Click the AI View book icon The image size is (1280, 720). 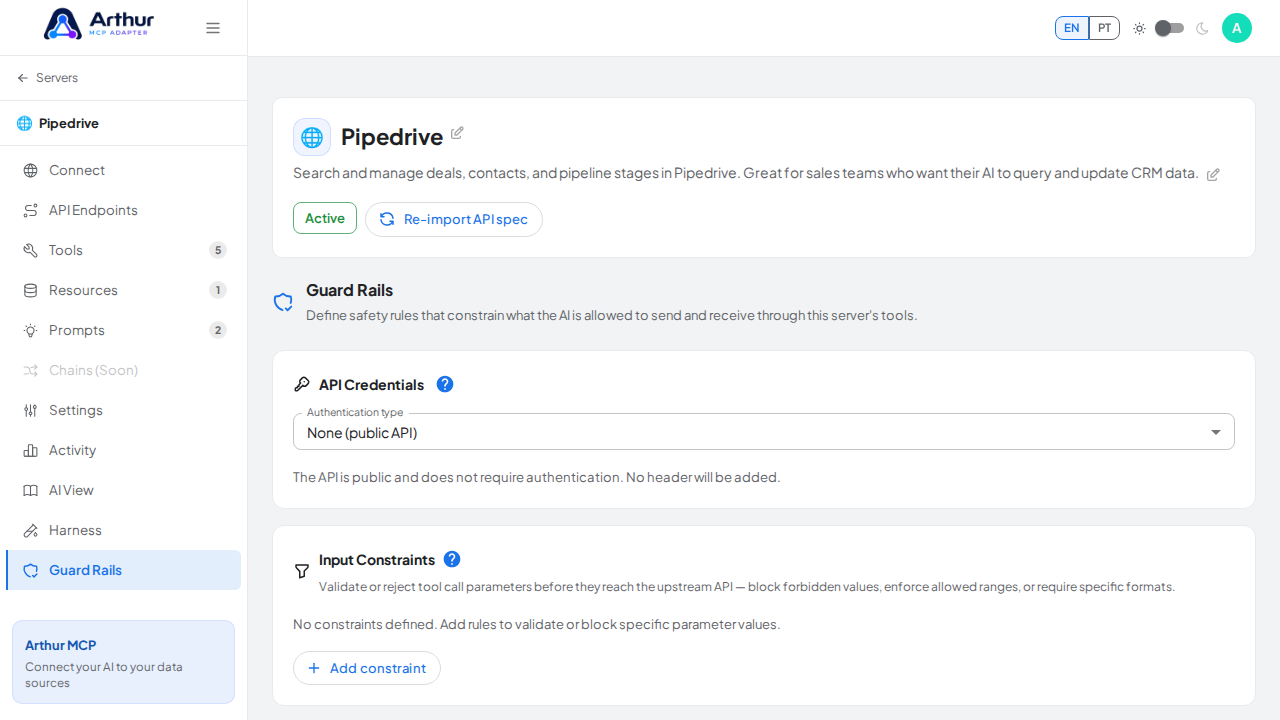(x=31, y=491)
